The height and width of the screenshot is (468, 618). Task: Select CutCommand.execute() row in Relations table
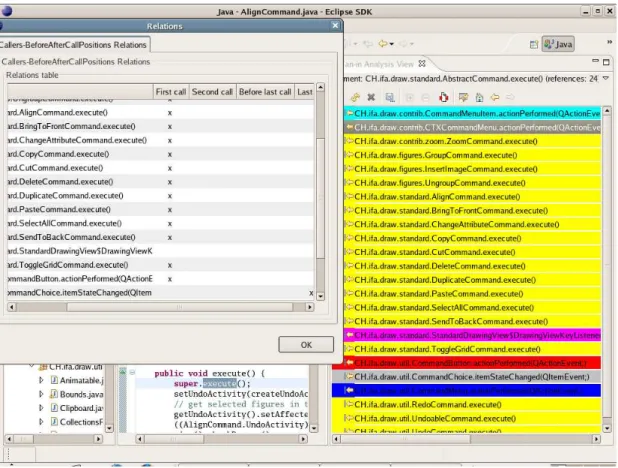[161, 168]
